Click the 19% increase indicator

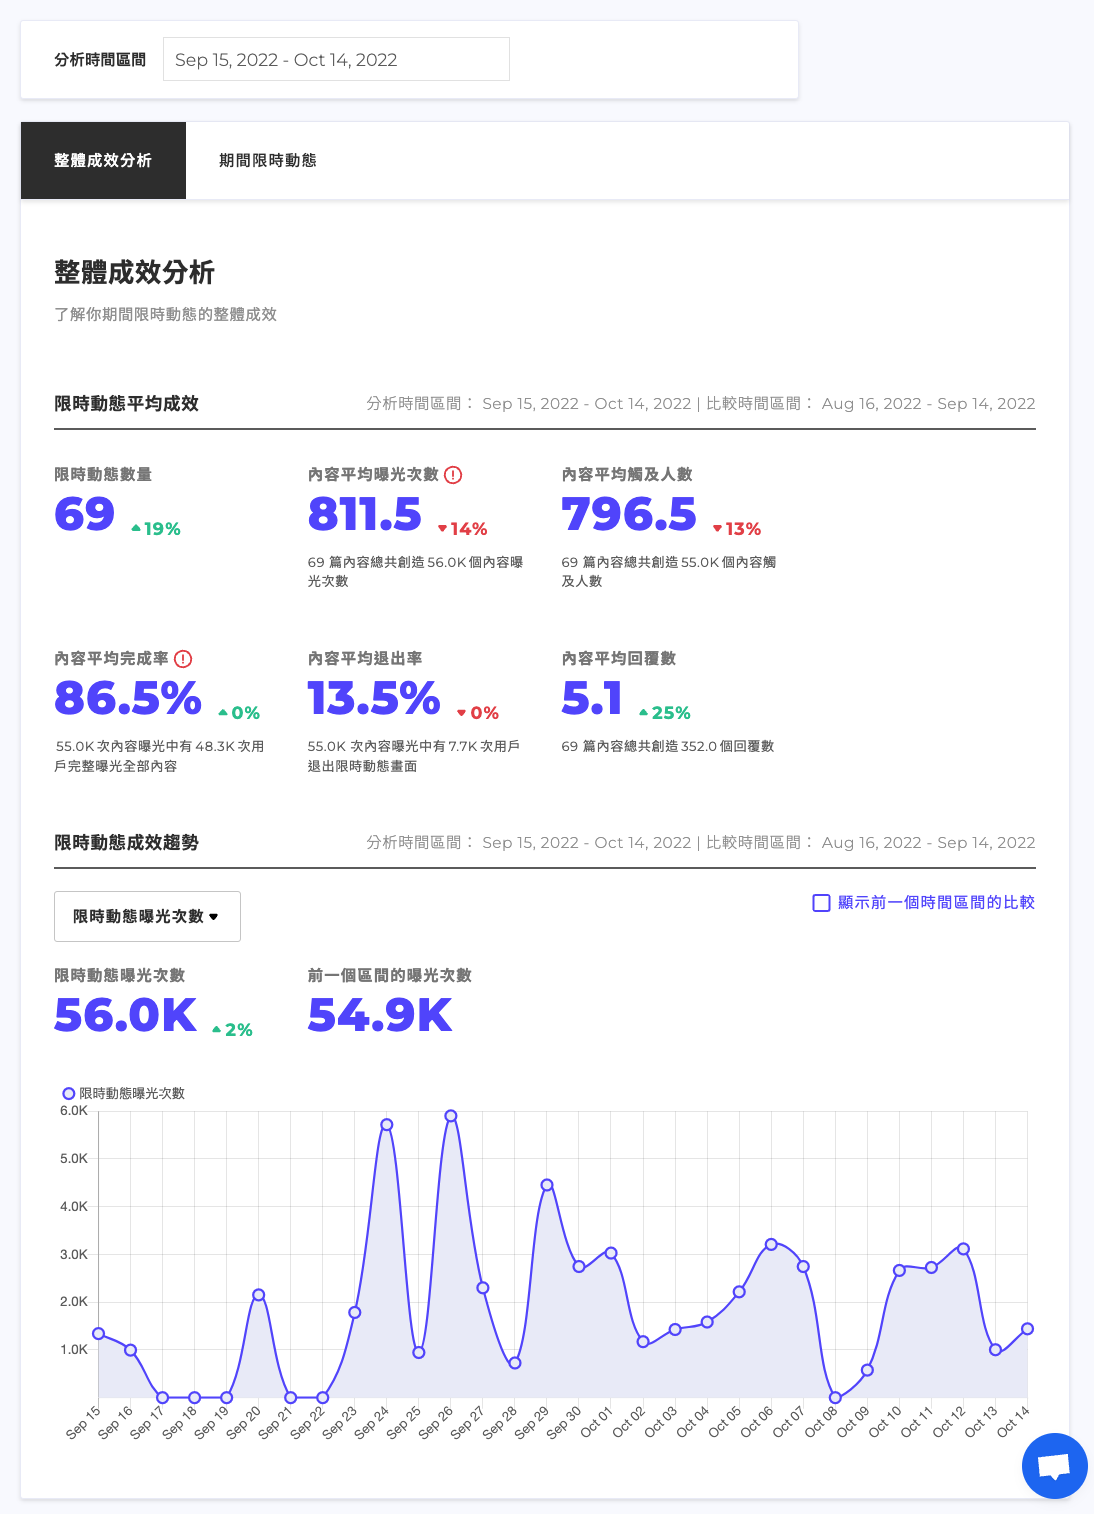click(156, 529)
